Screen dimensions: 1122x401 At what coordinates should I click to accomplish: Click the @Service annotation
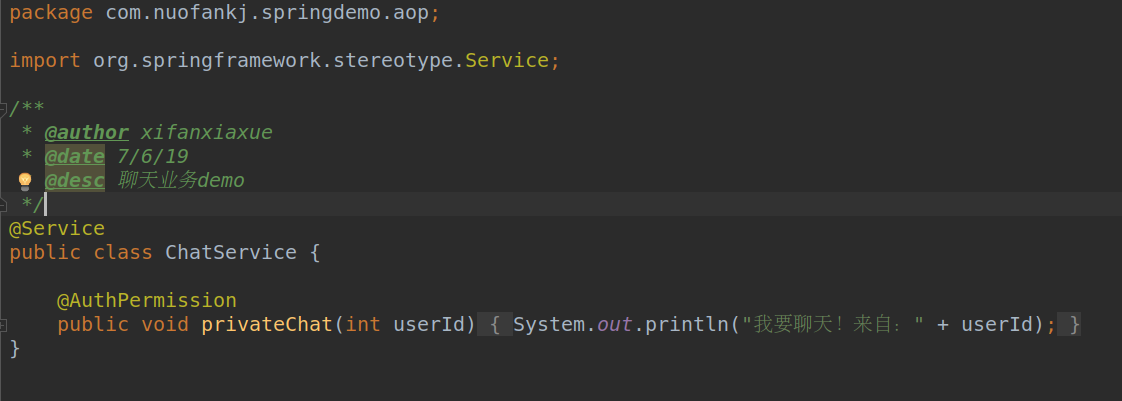pyautogui.click(x=57, y=228)
